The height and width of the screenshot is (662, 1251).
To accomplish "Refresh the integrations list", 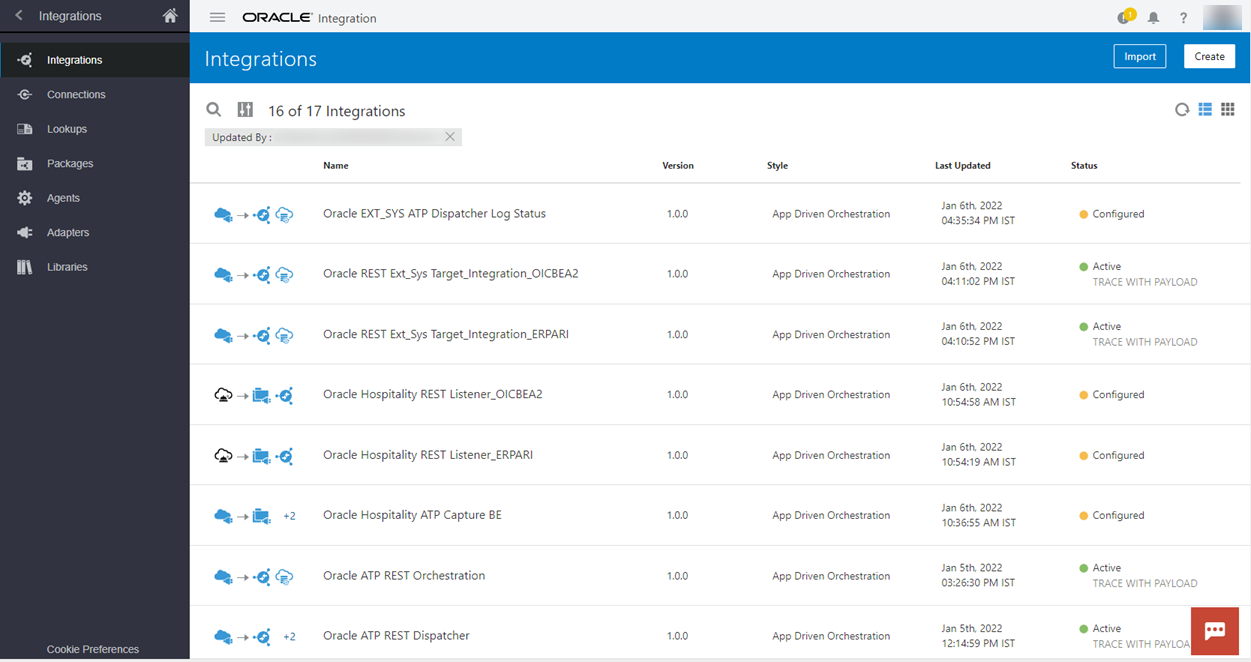I will click(x=1182, y=110).
